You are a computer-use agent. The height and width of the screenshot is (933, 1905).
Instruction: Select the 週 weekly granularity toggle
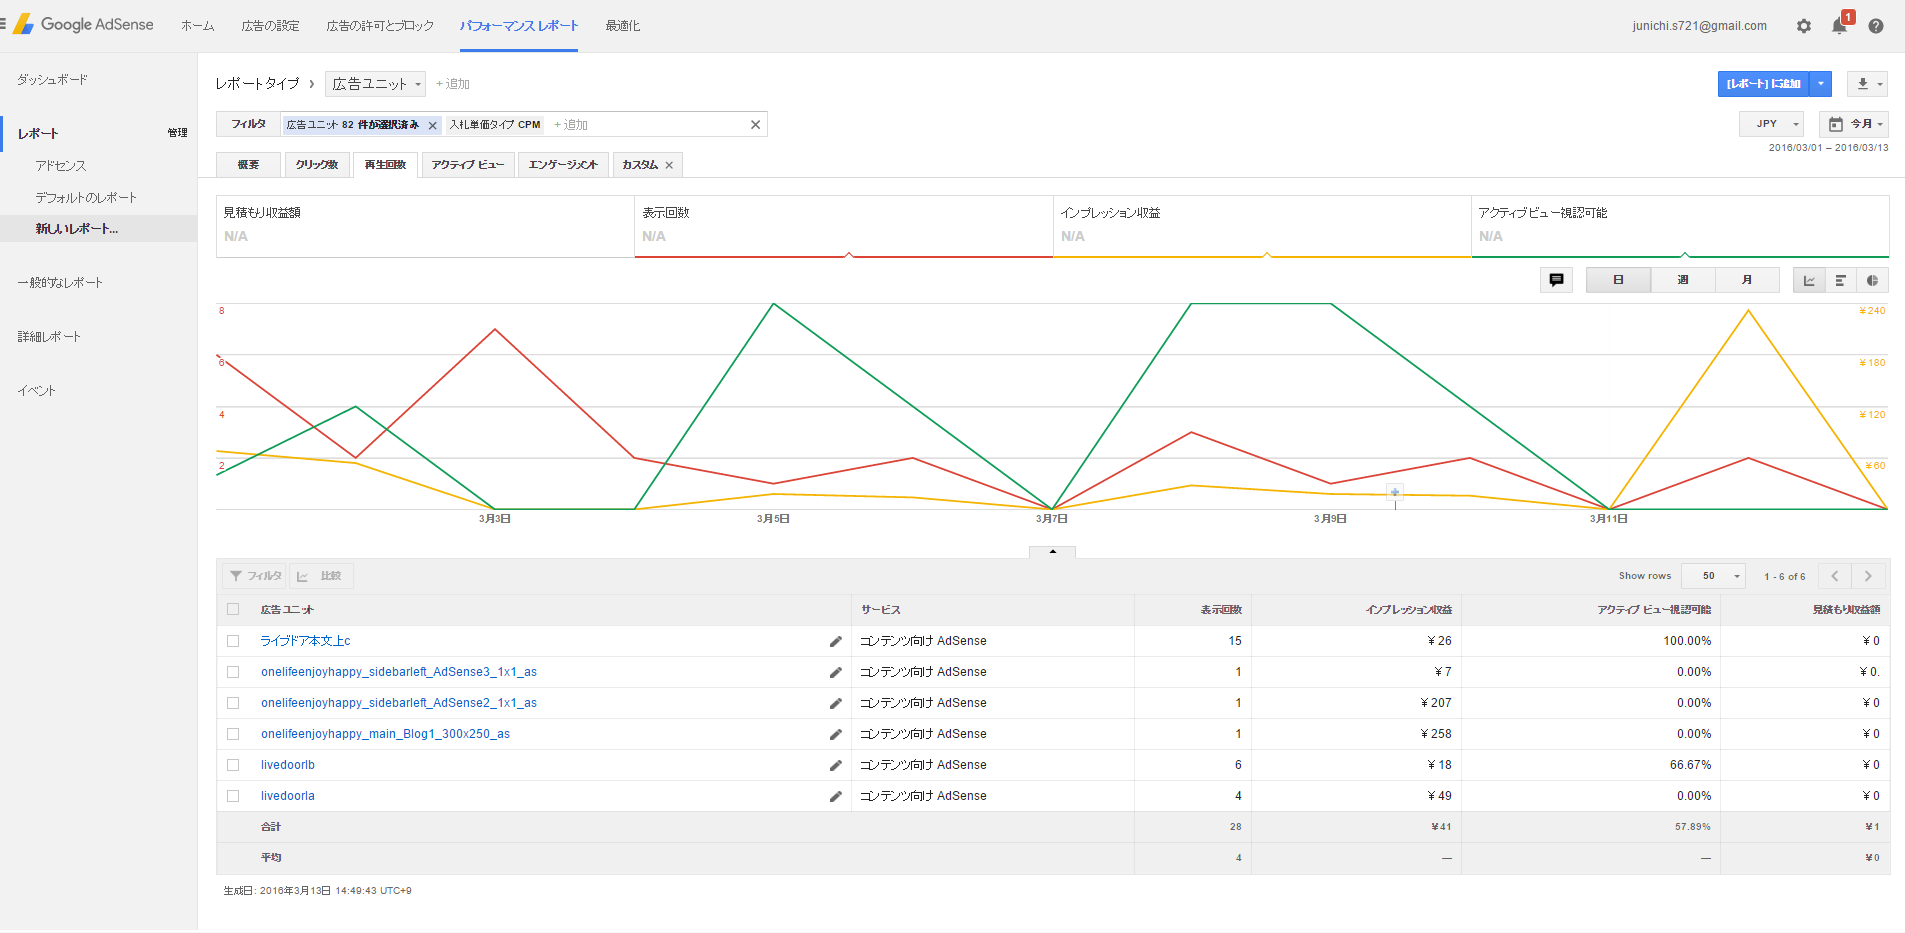1683,280
